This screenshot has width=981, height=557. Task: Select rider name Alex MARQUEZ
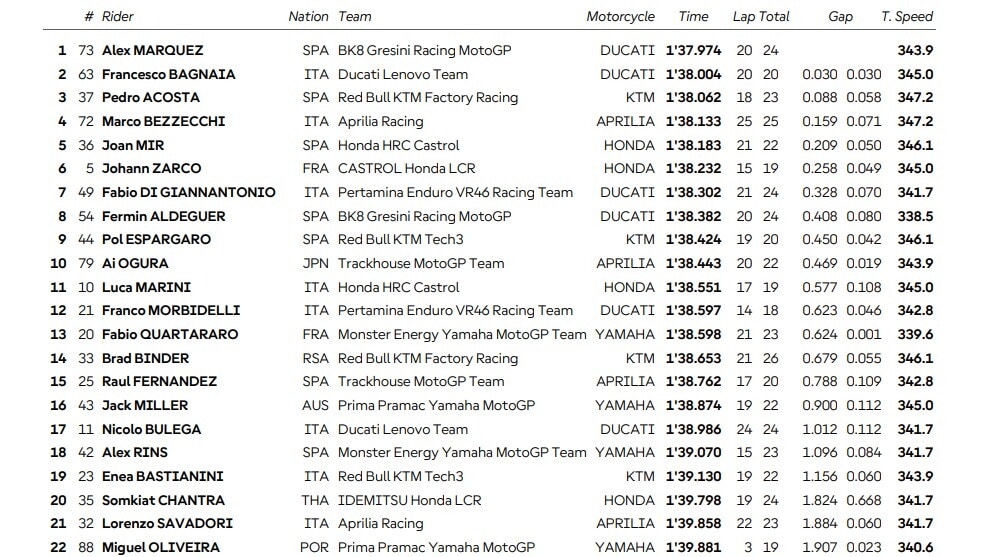point(152,50)
